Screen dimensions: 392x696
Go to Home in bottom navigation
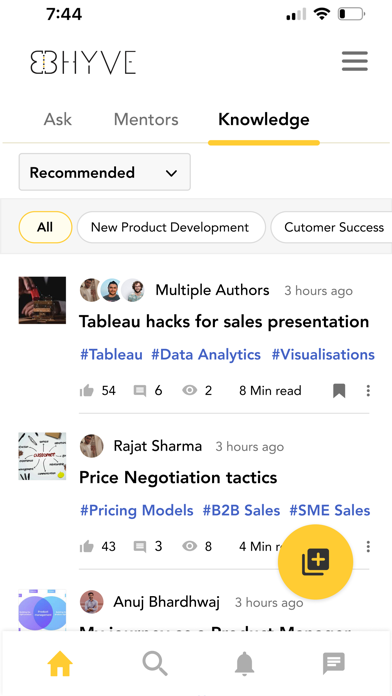pos(60,664)
